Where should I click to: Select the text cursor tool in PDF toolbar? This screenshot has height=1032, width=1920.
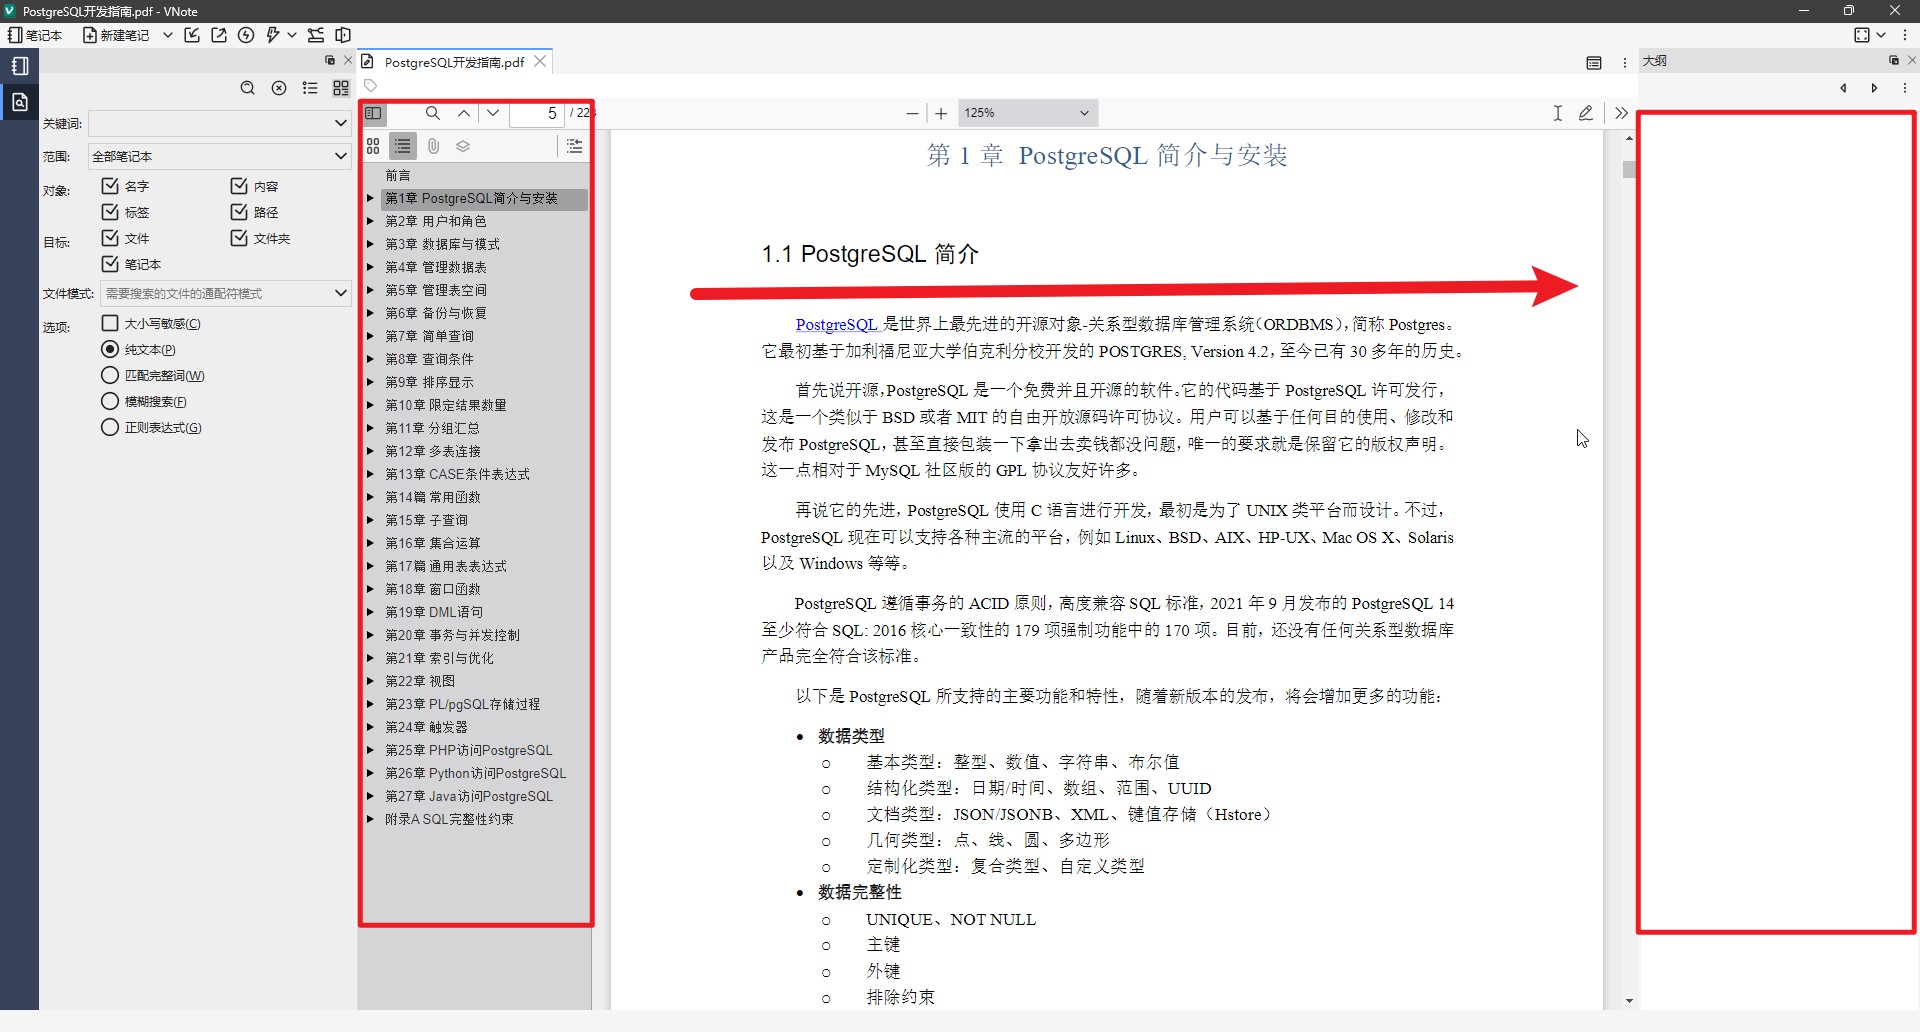pos(1557,113)
